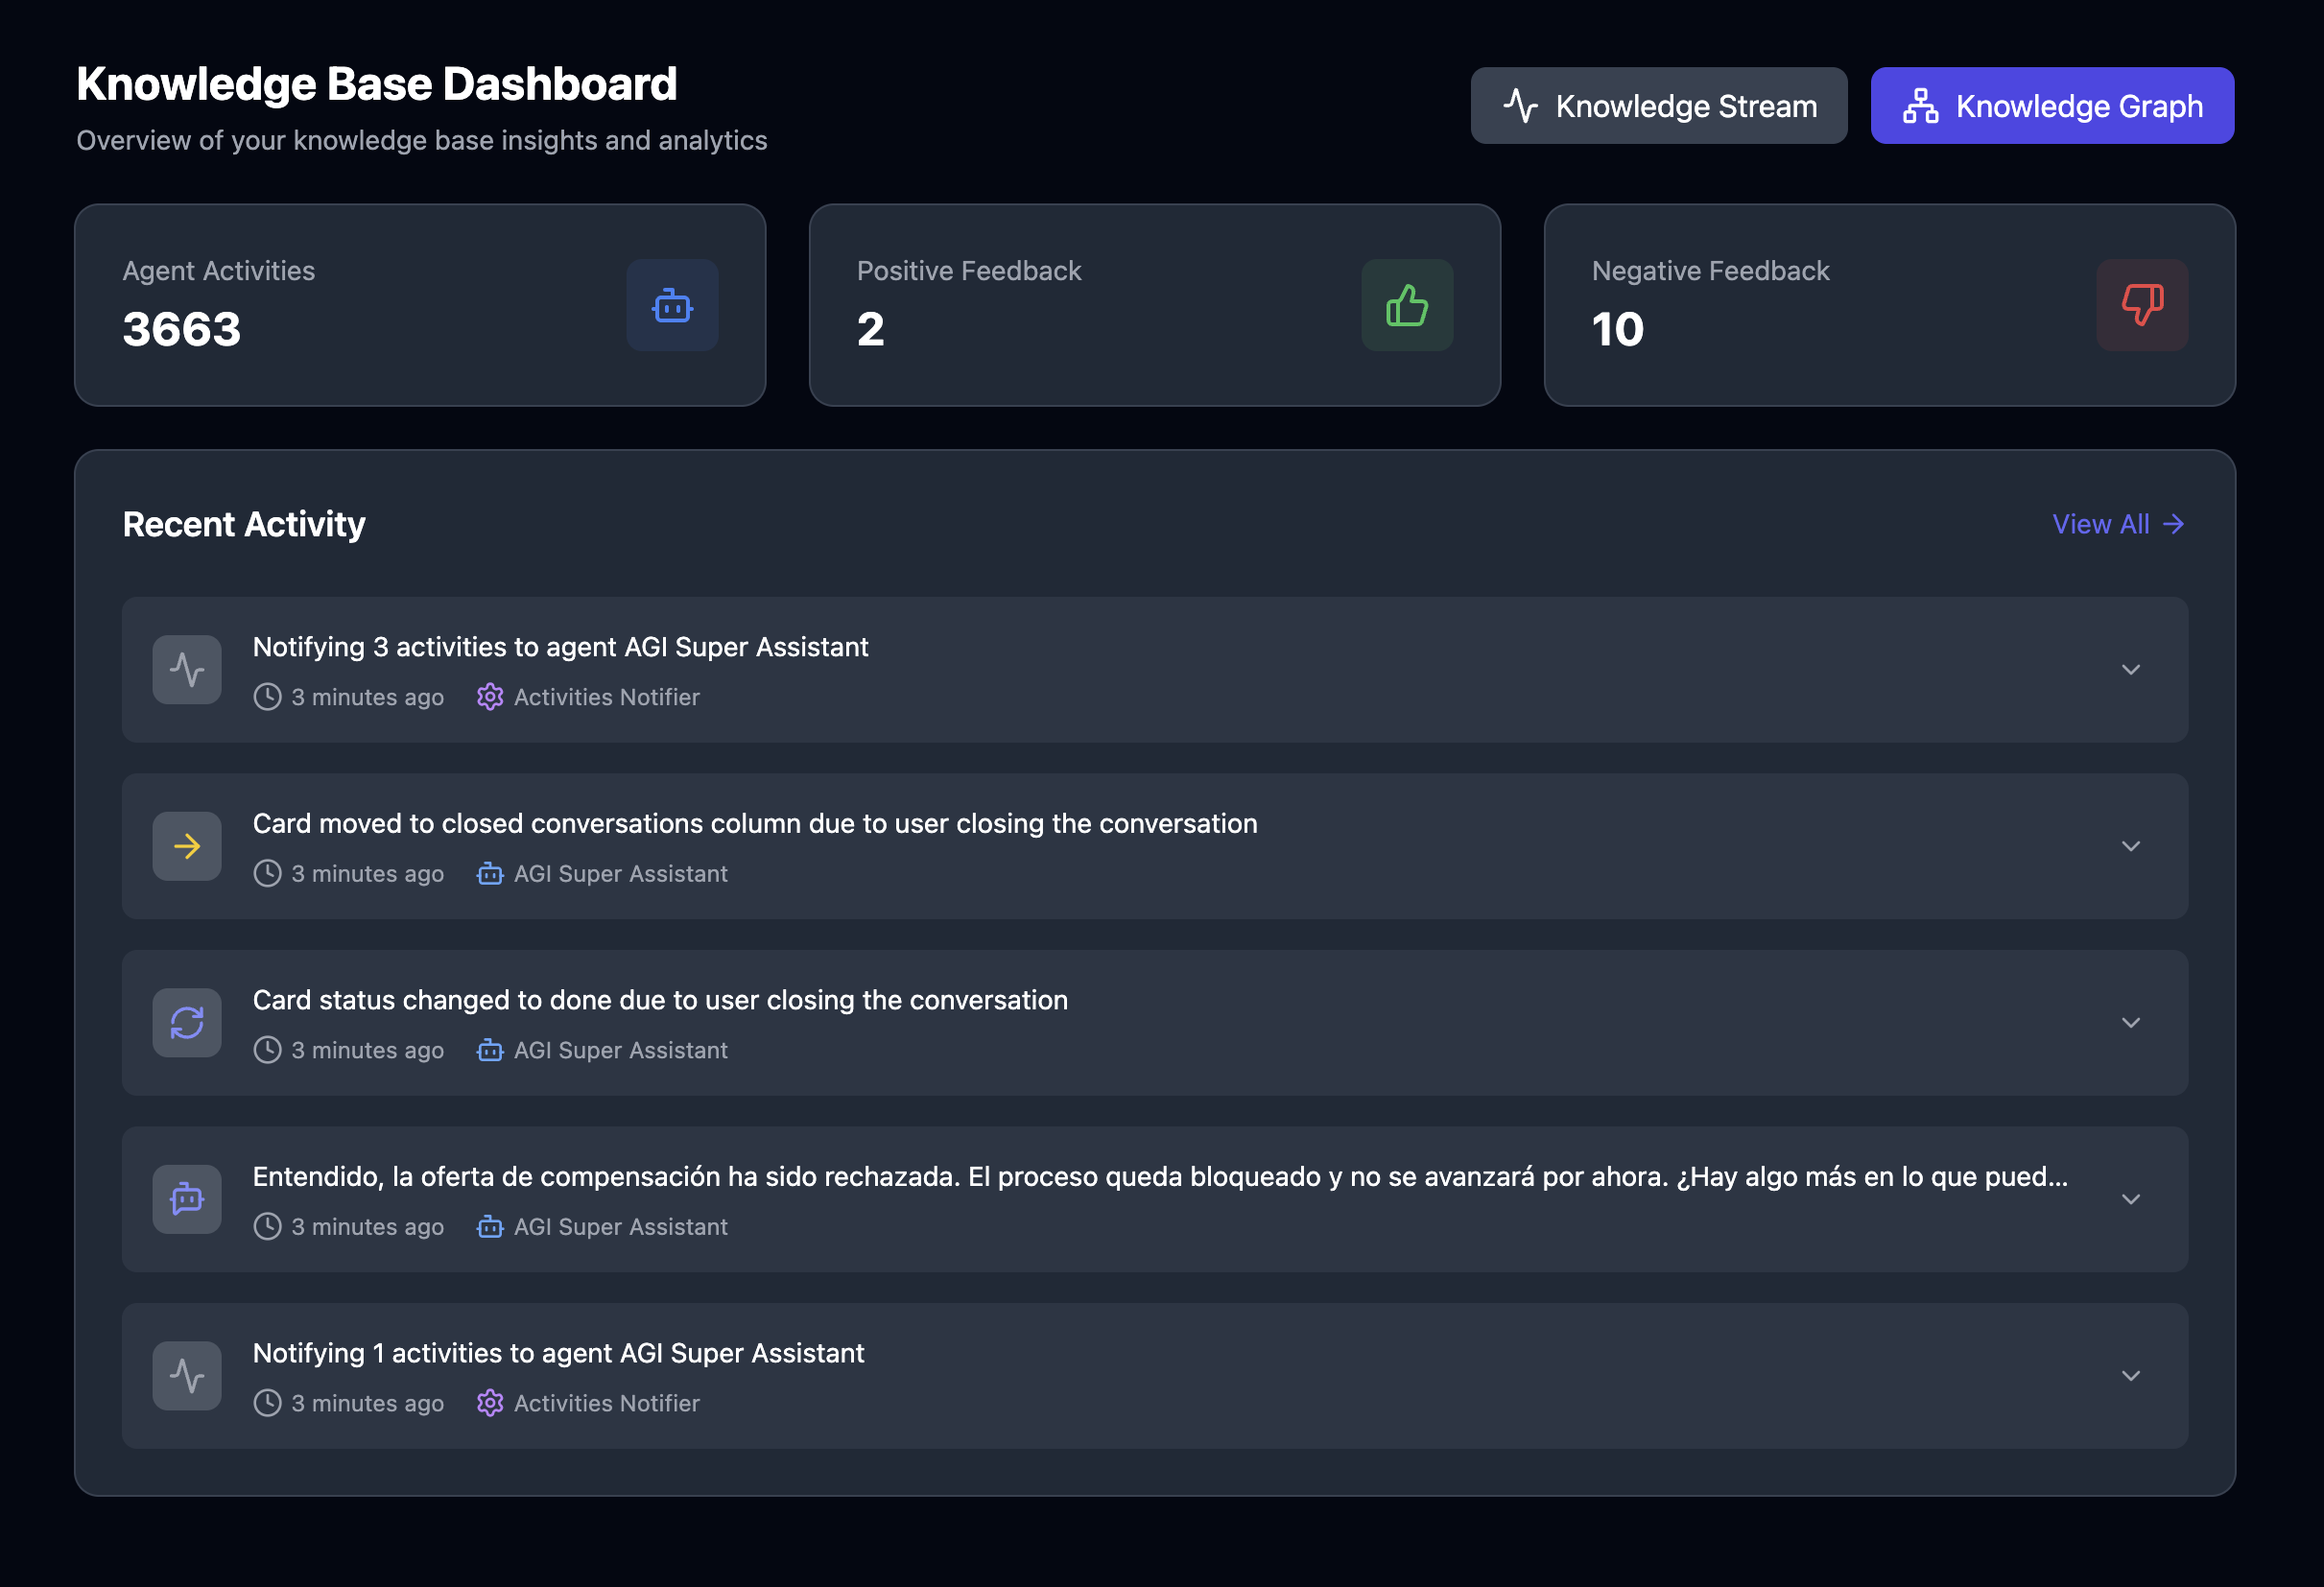Image resolution: width=2324 pixels, height=1587 pixels.
Task: Click the View All link
Action: [2117, 524]
